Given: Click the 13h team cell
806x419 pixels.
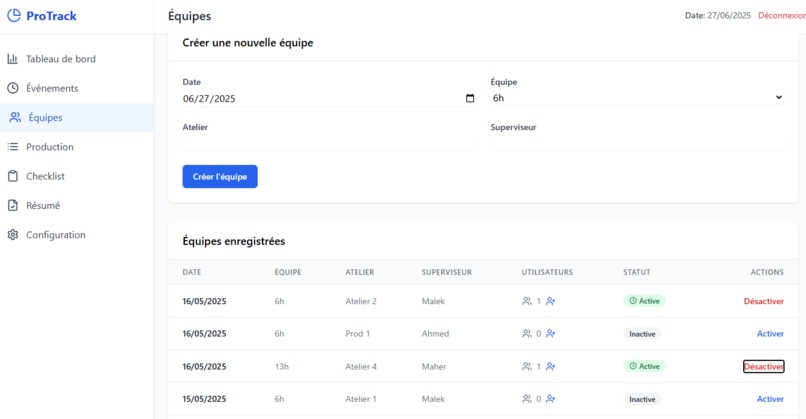Looking at the screenshot, I should pyautogui.click(x=282, y=366).
